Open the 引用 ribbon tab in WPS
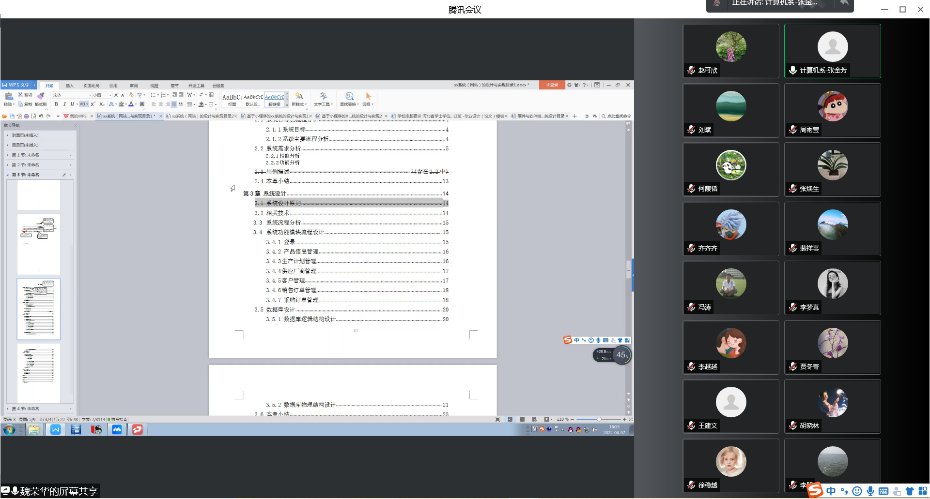 pos(113,85)
